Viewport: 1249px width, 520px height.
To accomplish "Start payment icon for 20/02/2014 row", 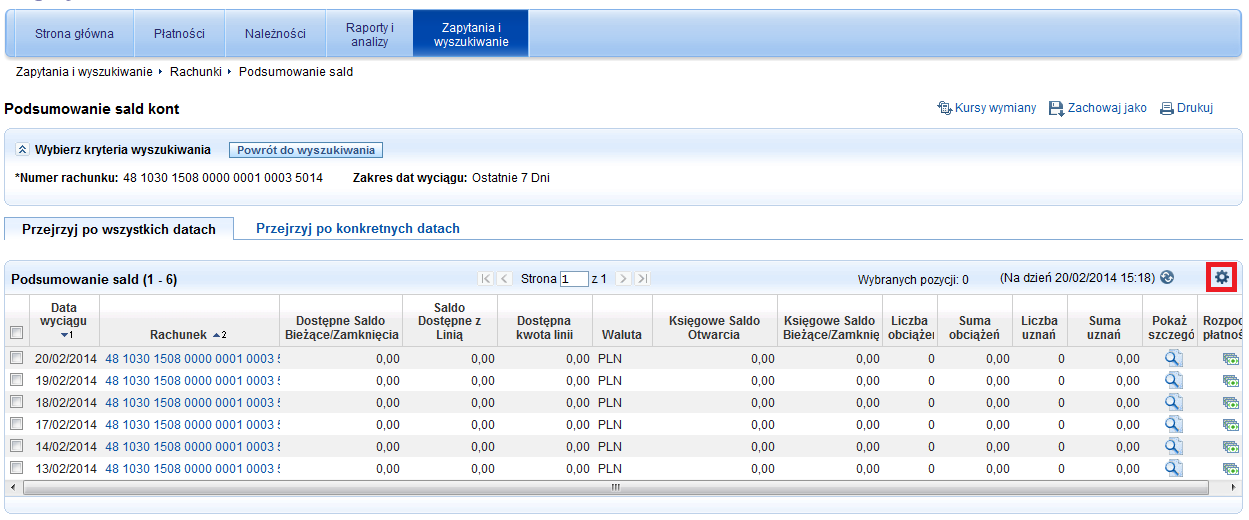I will tap(1230, 359).
